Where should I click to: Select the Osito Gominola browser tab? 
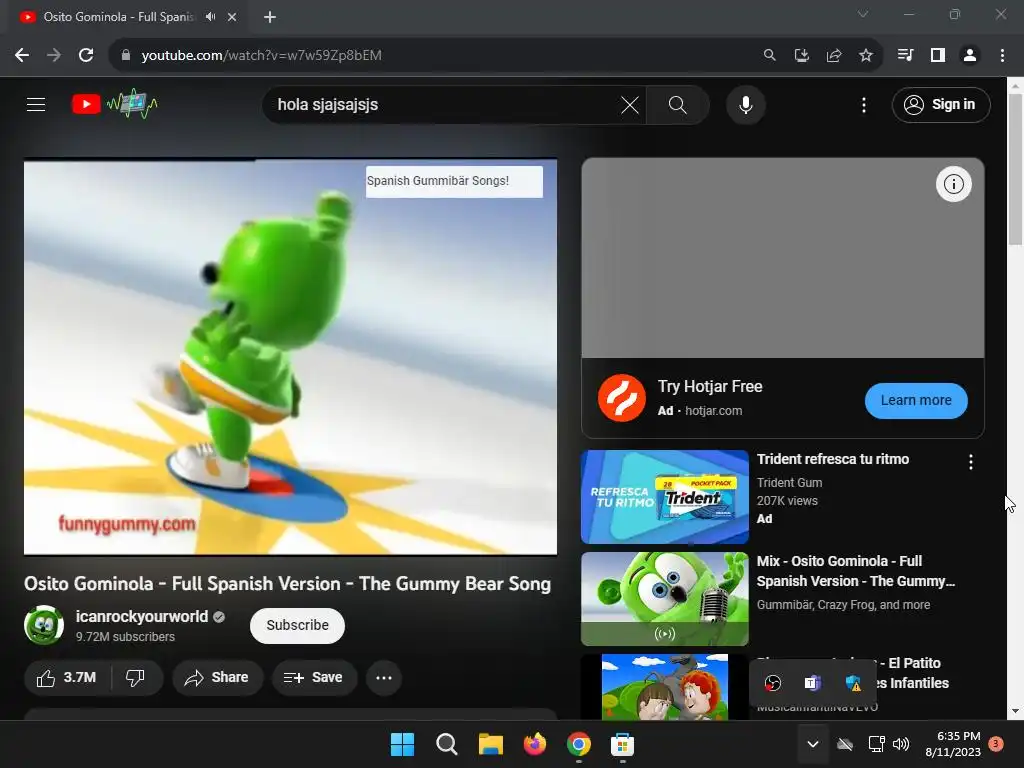[x=118, y=17]
